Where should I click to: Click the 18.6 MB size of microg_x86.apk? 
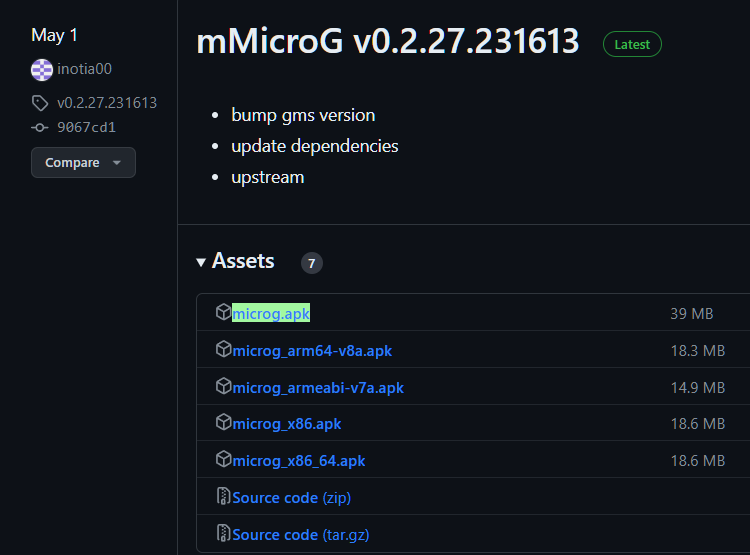click(698, 424)
